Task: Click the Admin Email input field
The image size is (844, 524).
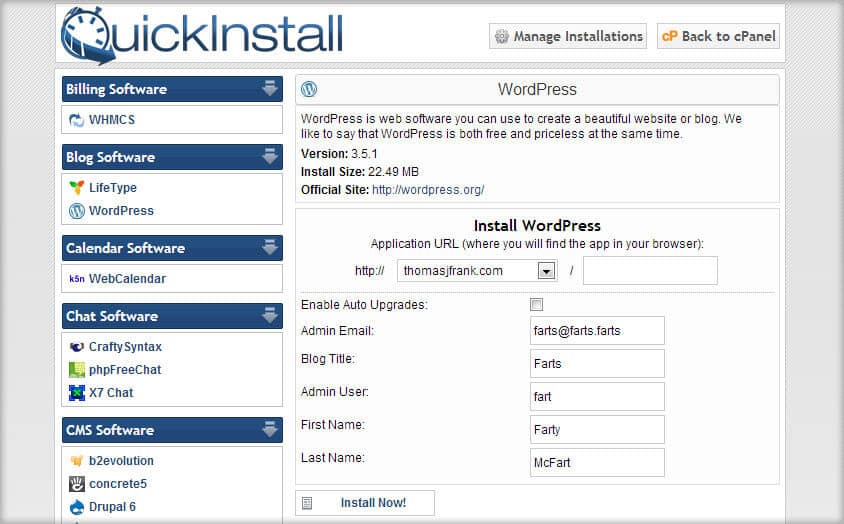Action: pyautogui.click(x=597, y=331)
